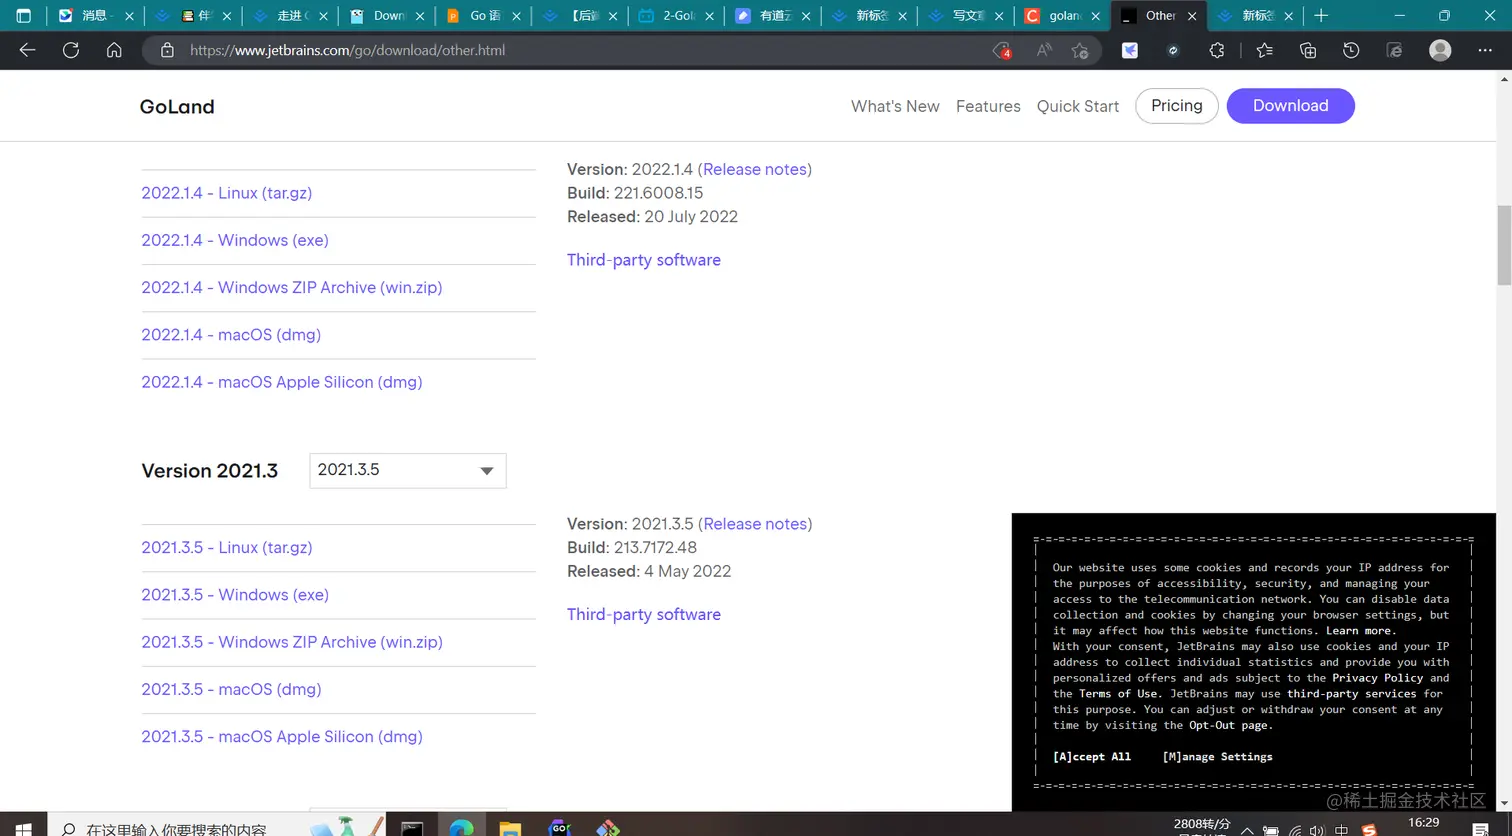Screen dimensions: 1512x836
Task: Open the Edge icon beside History
Action: tap(1395, 50)
